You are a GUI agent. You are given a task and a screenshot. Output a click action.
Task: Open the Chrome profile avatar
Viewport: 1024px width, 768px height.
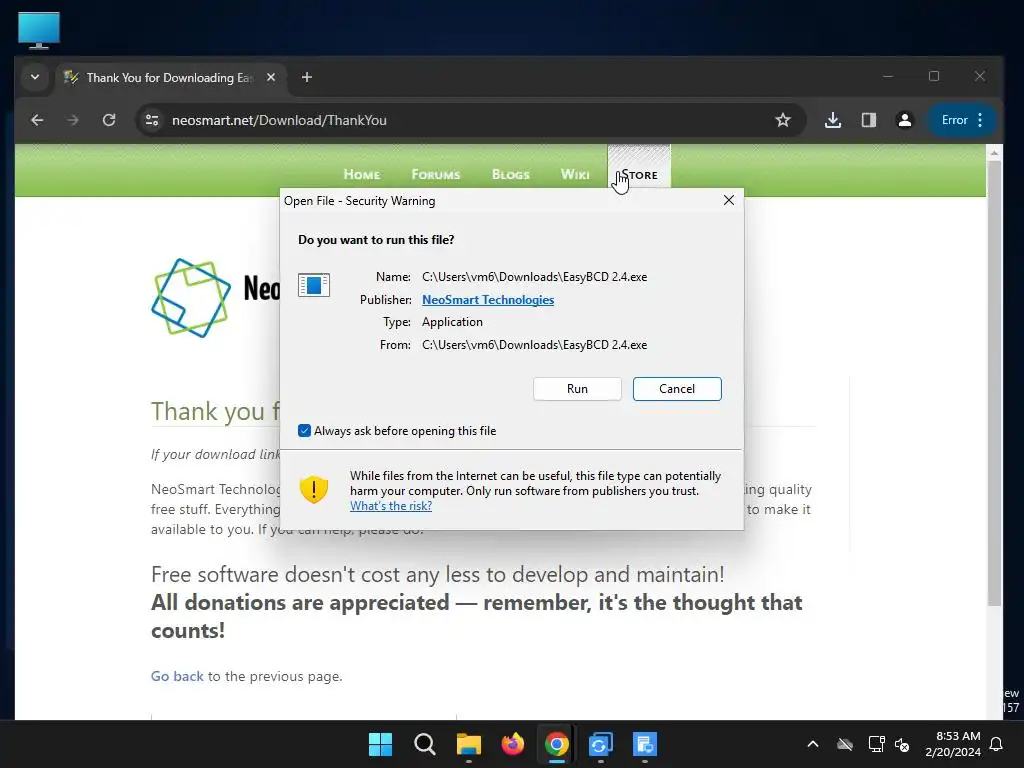904,120
